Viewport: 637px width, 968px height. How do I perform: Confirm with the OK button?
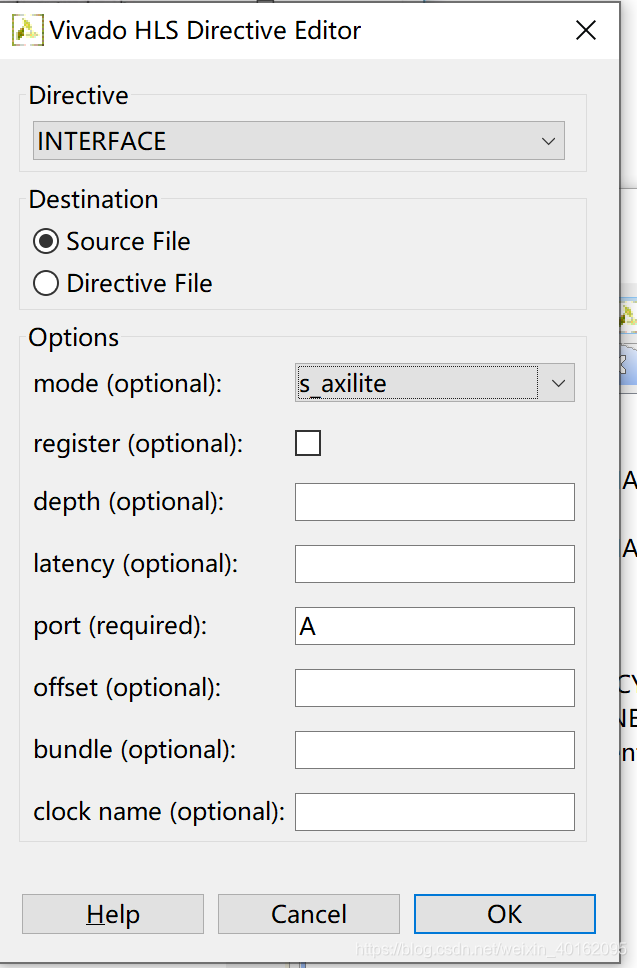[x=505, y=914]
